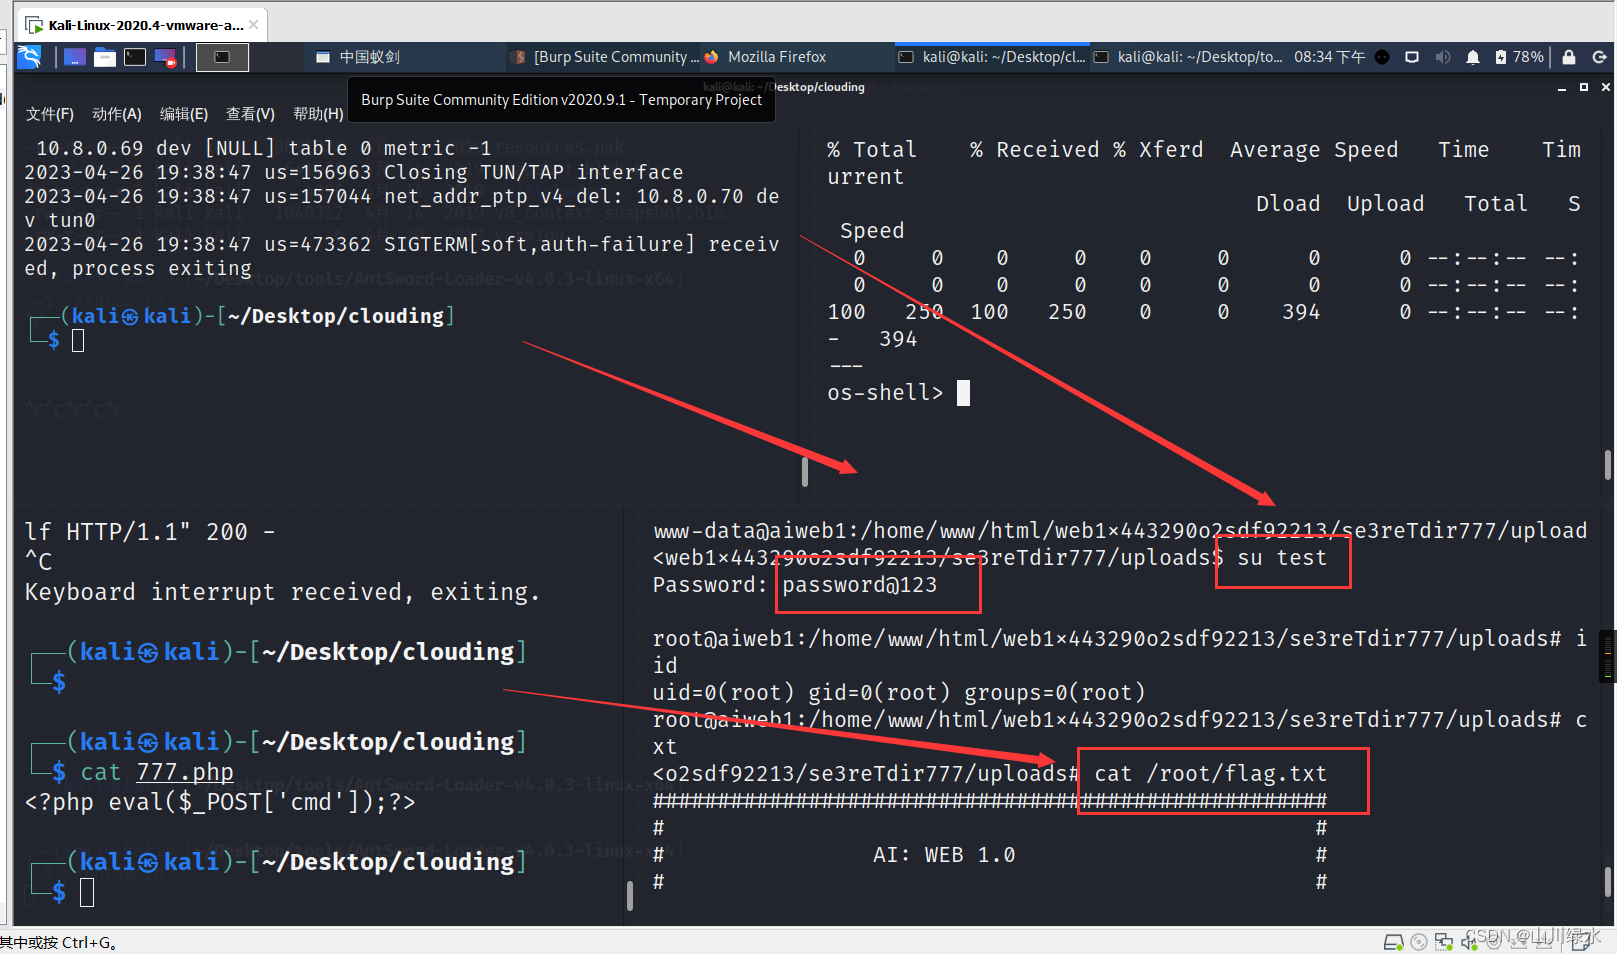Screen dimensions: 1617x954
Task: Click the screen recorder panel icon
Action: pos(166,57)
